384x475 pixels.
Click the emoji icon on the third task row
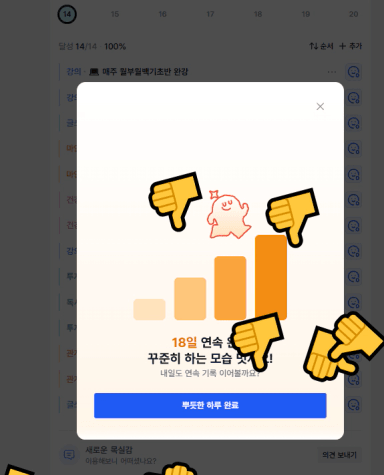353,123
